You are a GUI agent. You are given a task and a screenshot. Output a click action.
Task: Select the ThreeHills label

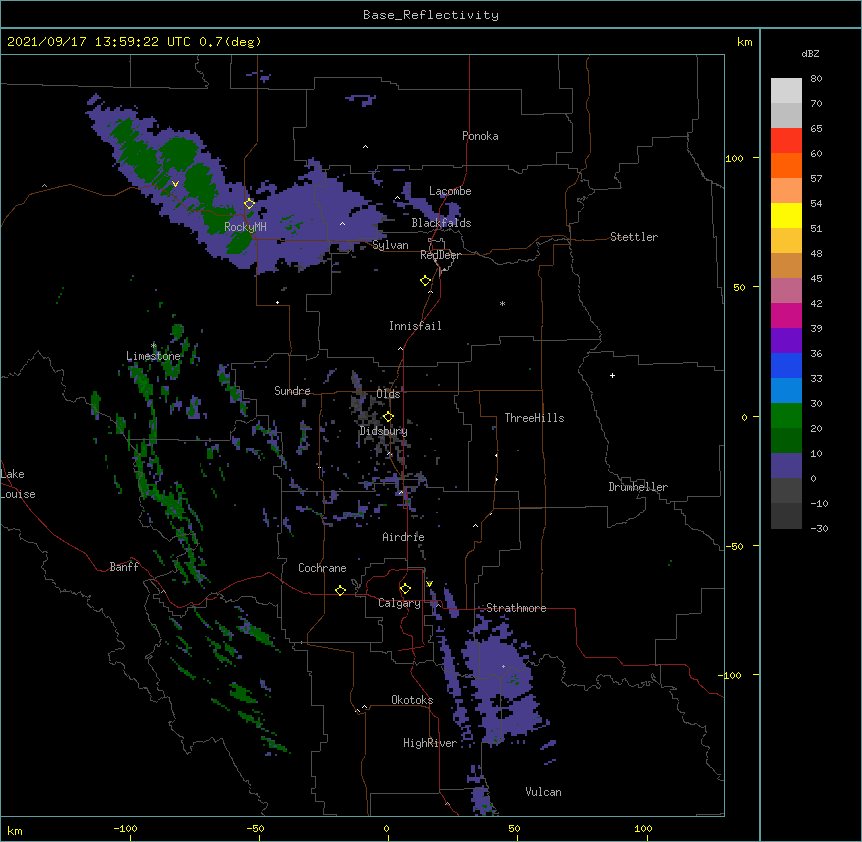click(x=534, y=418)
